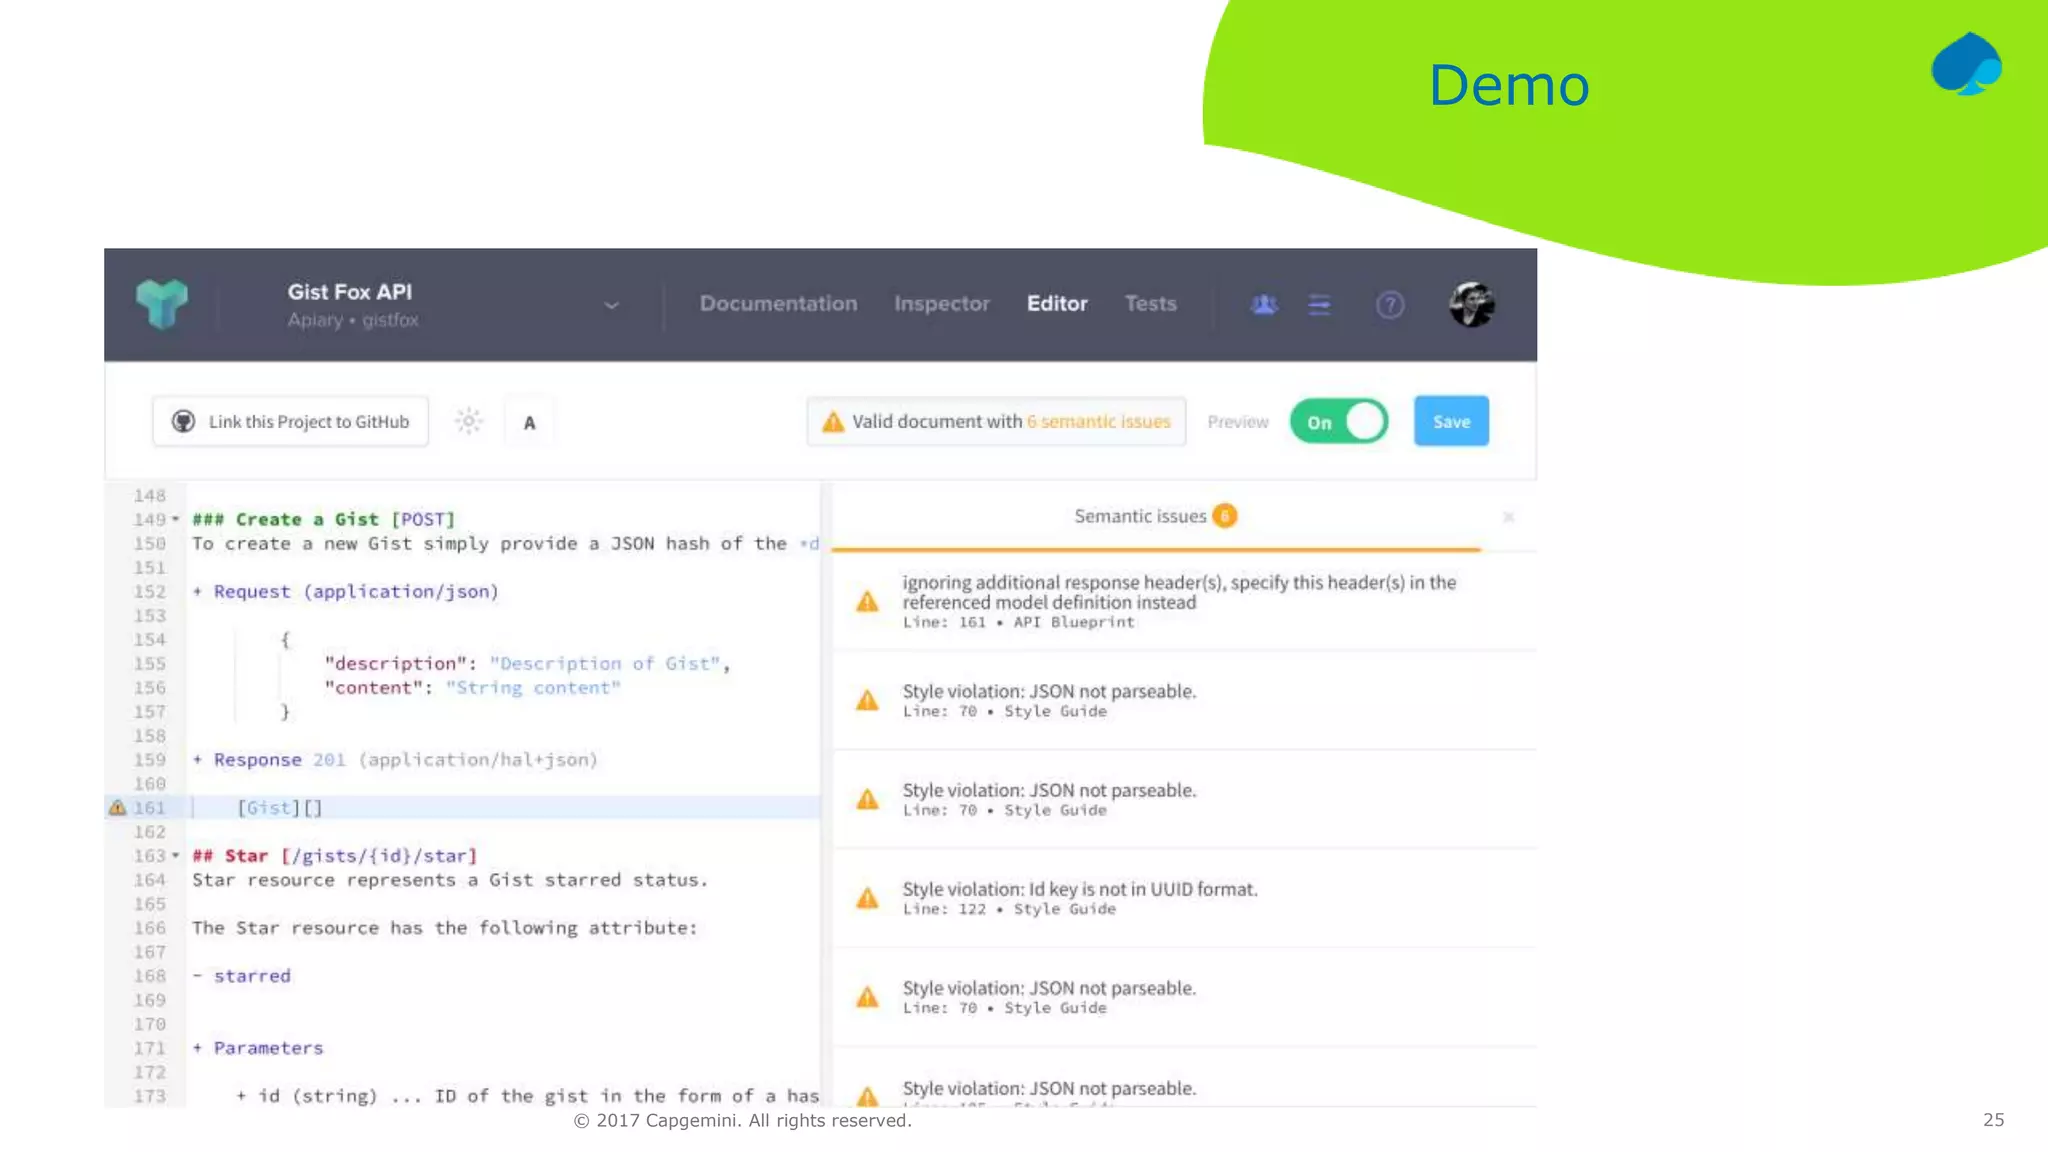Viewport: 2048px width, 1152px height.
Task: Open the user avatar profile
Action: coord(1471,304)
